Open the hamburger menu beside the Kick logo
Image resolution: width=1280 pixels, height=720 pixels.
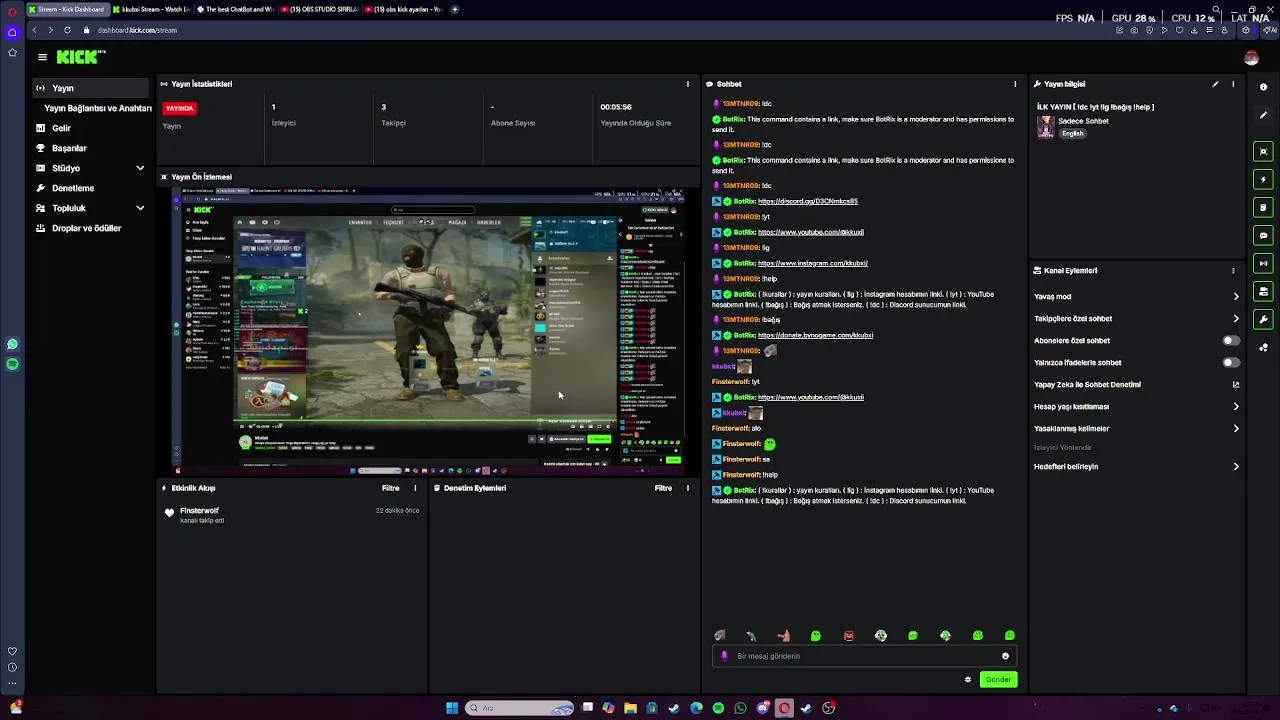(x=42, y=57)
